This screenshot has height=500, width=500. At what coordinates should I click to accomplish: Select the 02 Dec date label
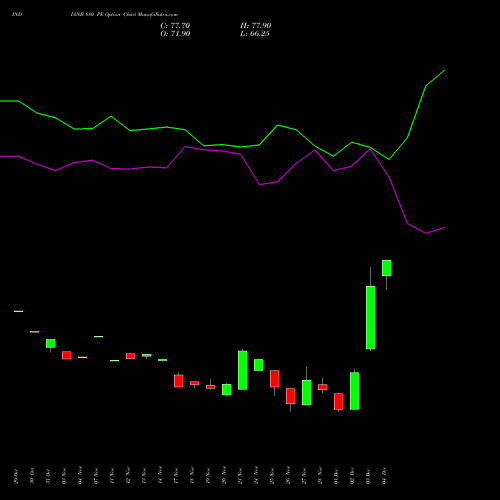[x=352, y=476]
